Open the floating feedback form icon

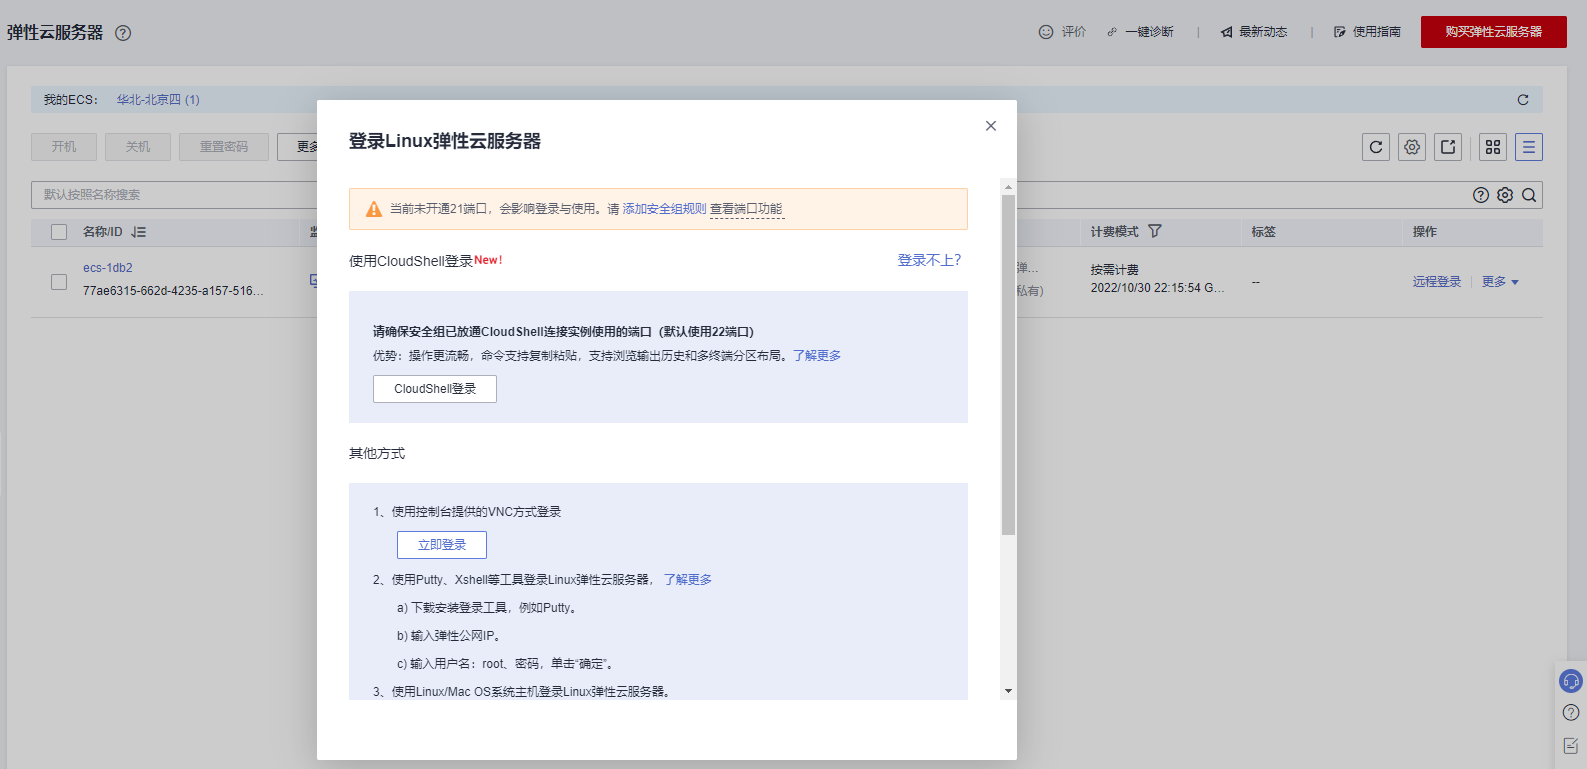1571,745
